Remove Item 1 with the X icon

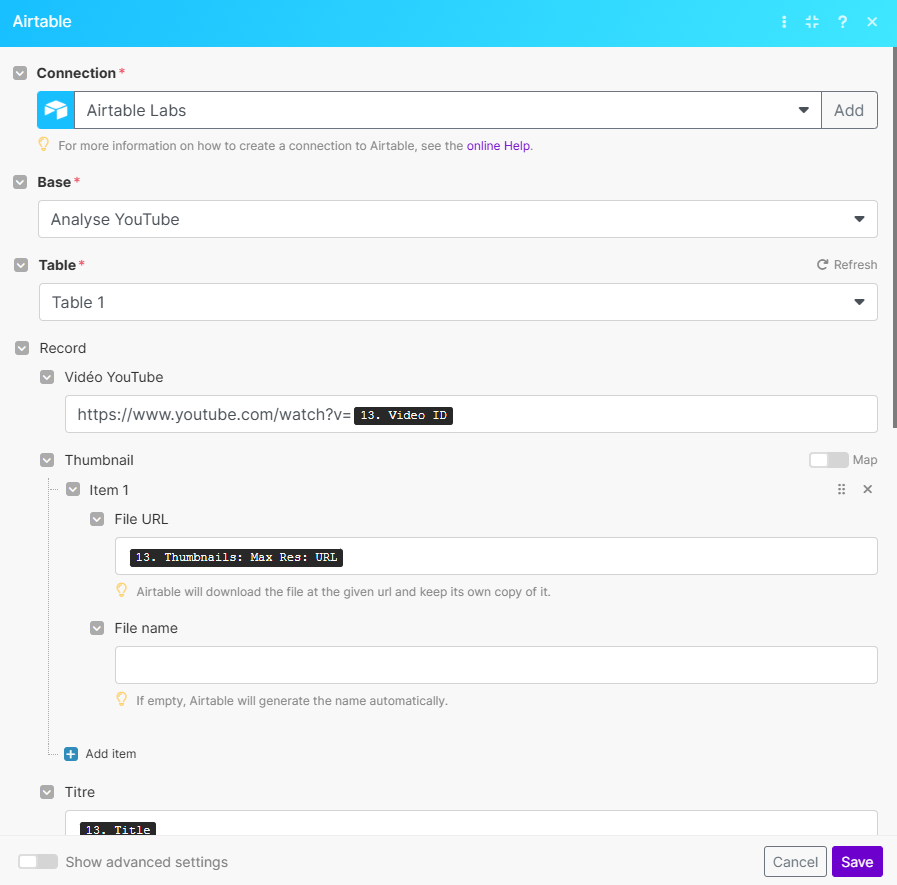(867, 489)
